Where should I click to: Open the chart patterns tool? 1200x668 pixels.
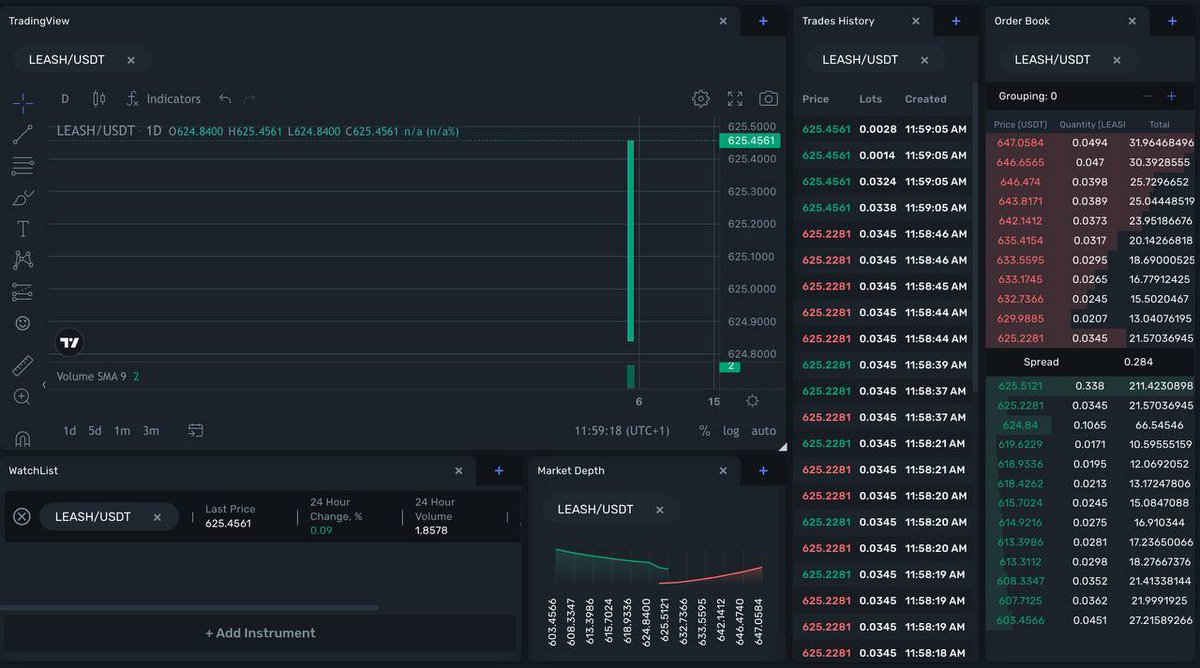tap(23, 260)
